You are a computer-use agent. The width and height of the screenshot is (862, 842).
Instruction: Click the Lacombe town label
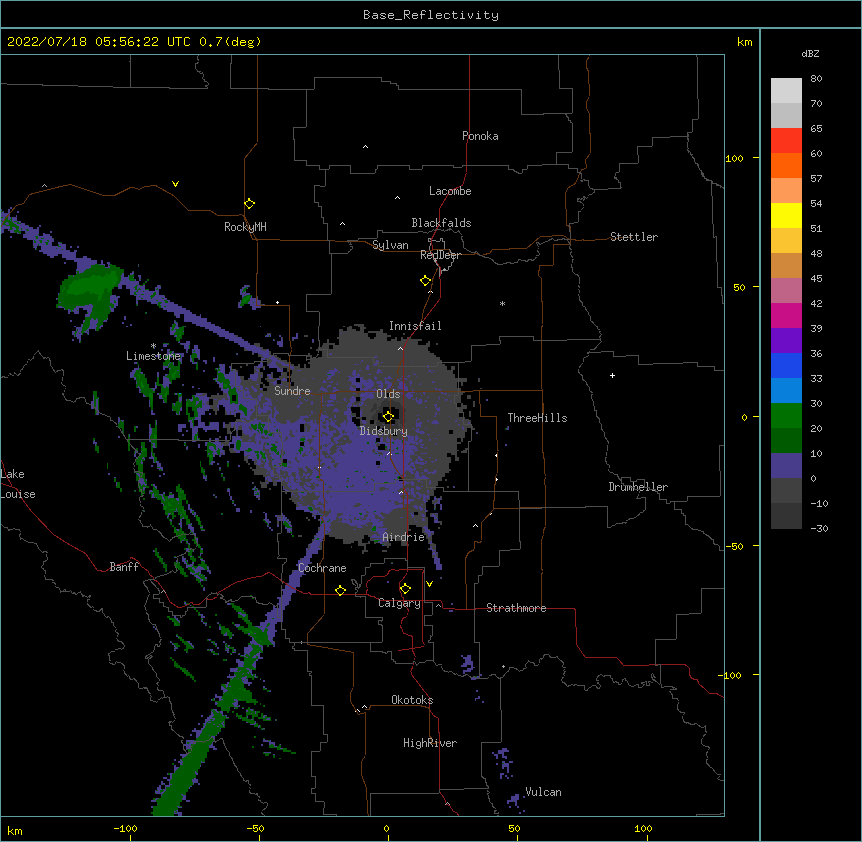pyautogui.click(x=450, y=191)
